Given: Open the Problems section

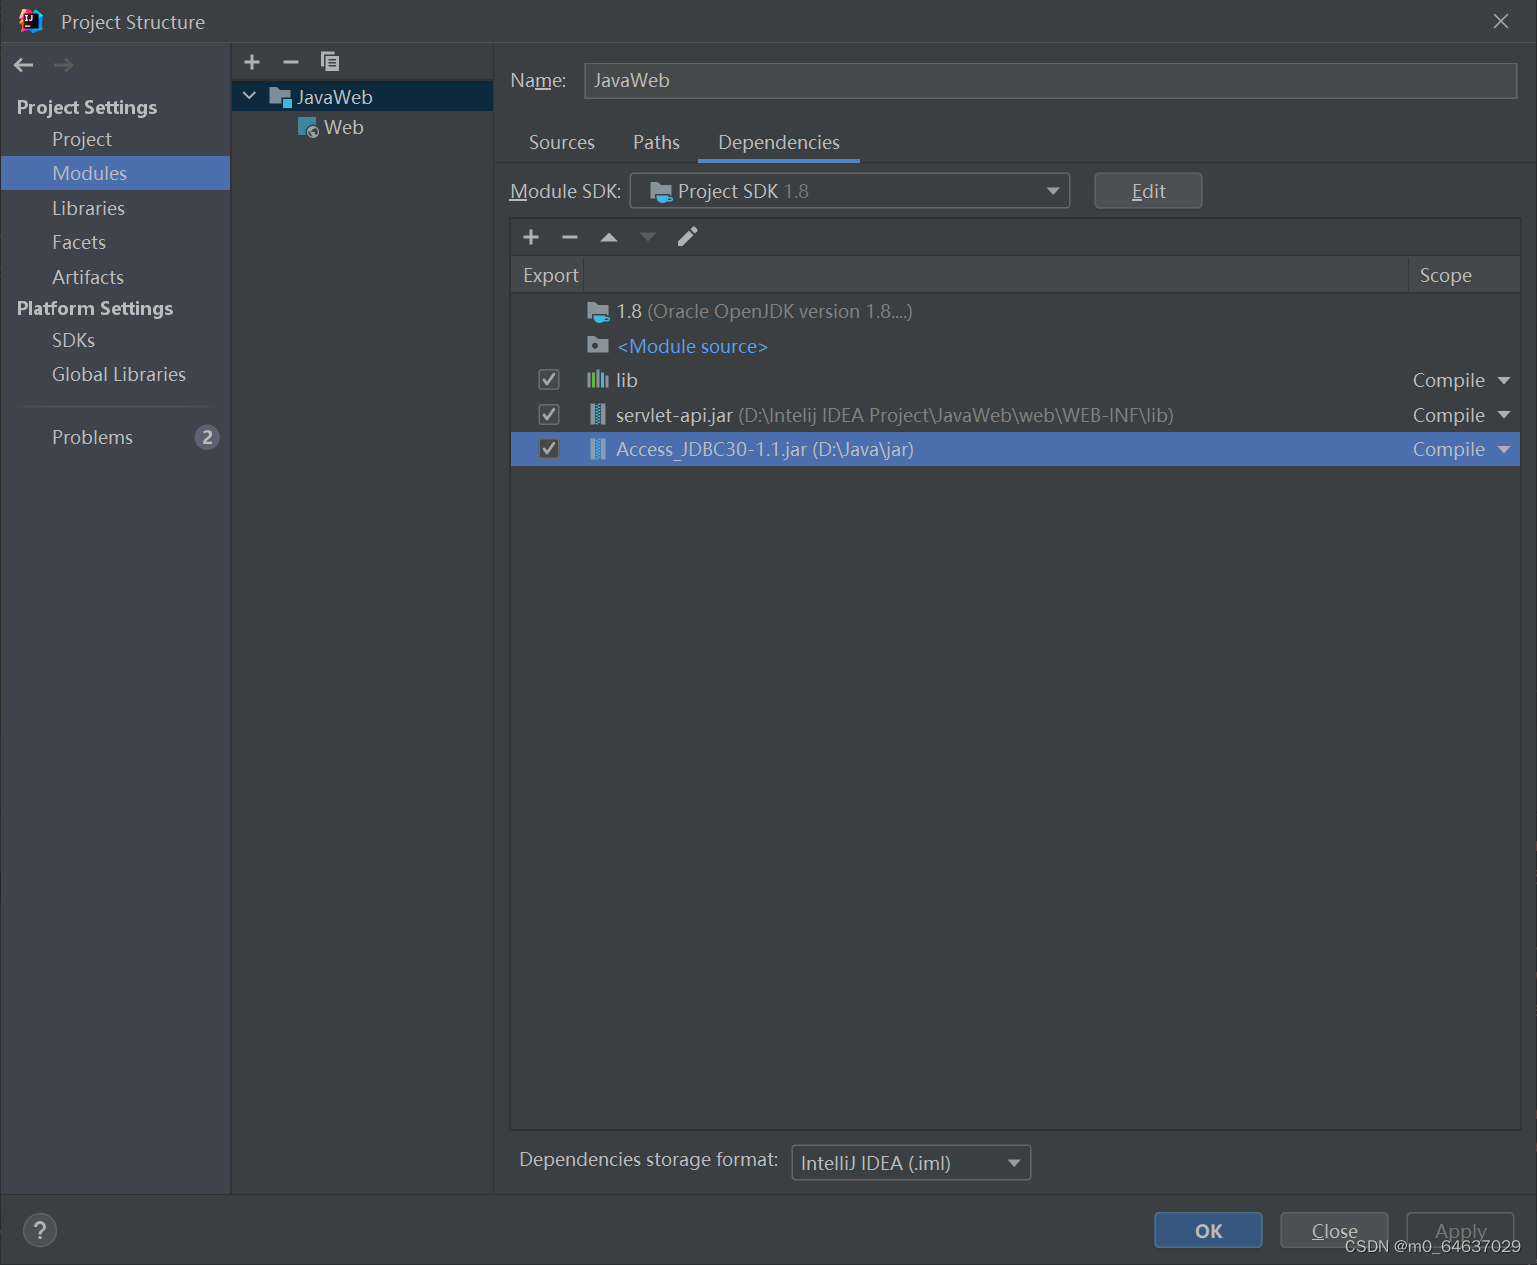Looking at the screenshot, I should (x=92, y=437).
